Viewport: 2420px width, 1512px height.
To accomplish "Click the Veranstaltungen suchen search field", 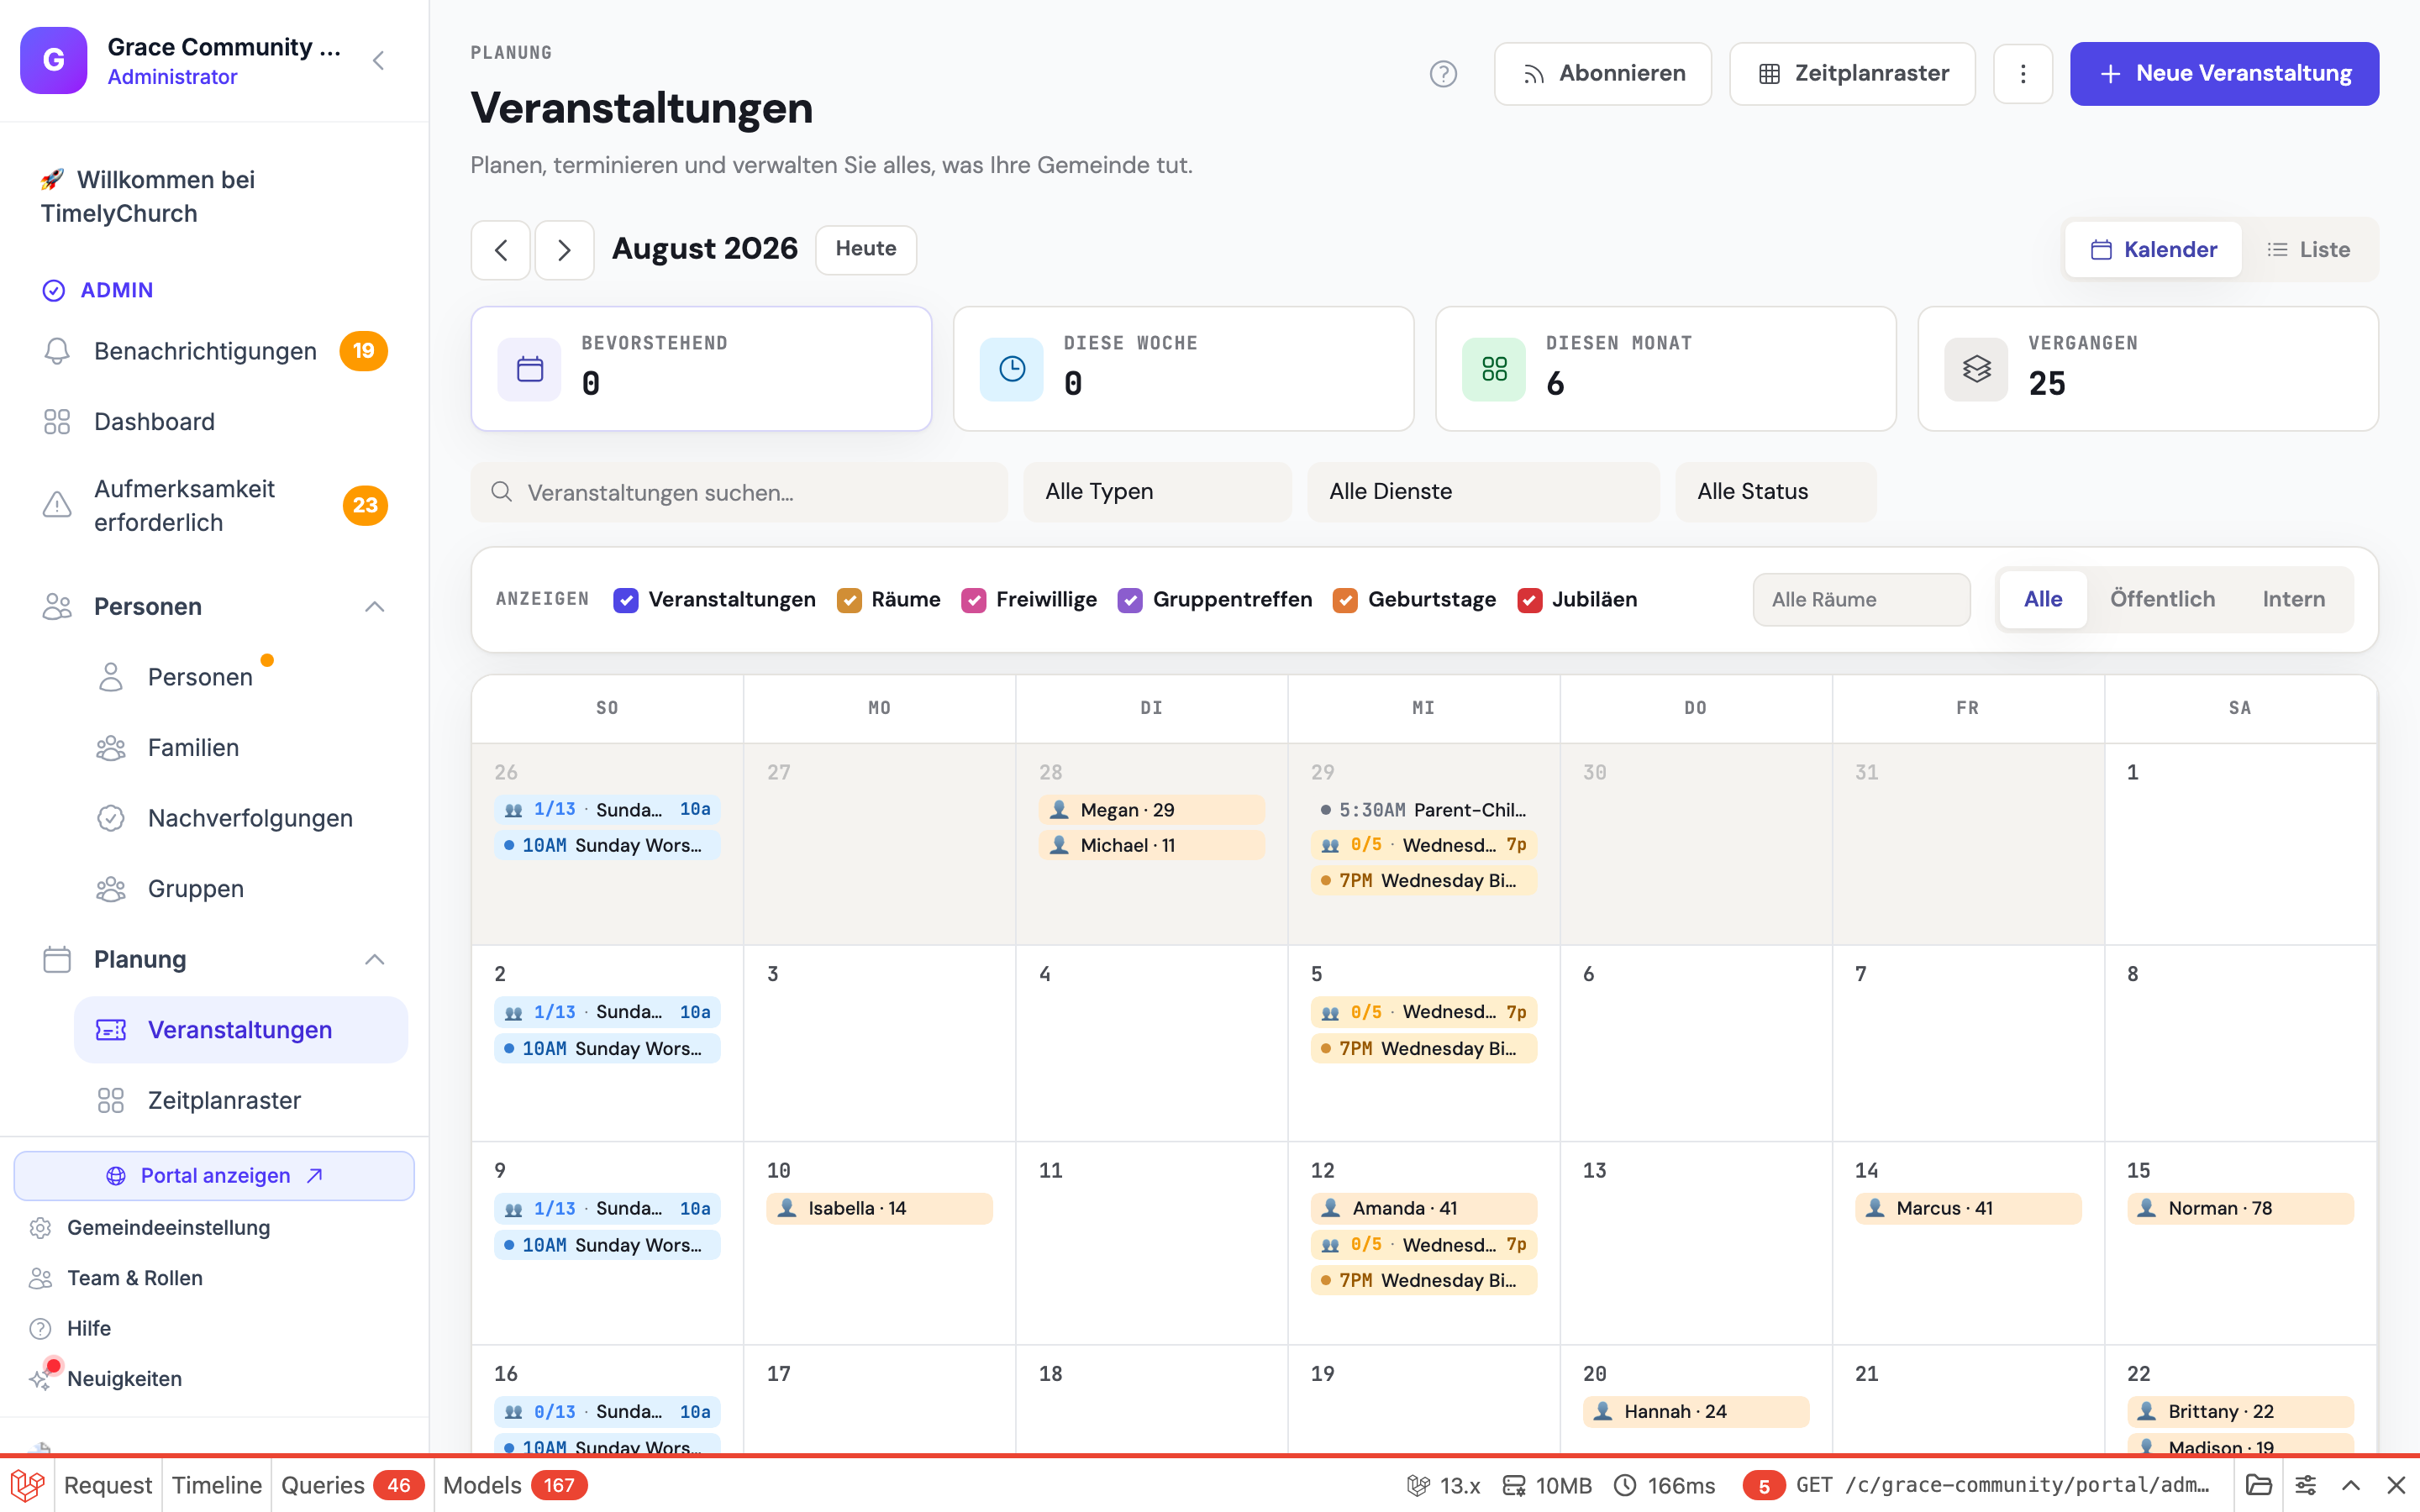I will coord(739,492).
